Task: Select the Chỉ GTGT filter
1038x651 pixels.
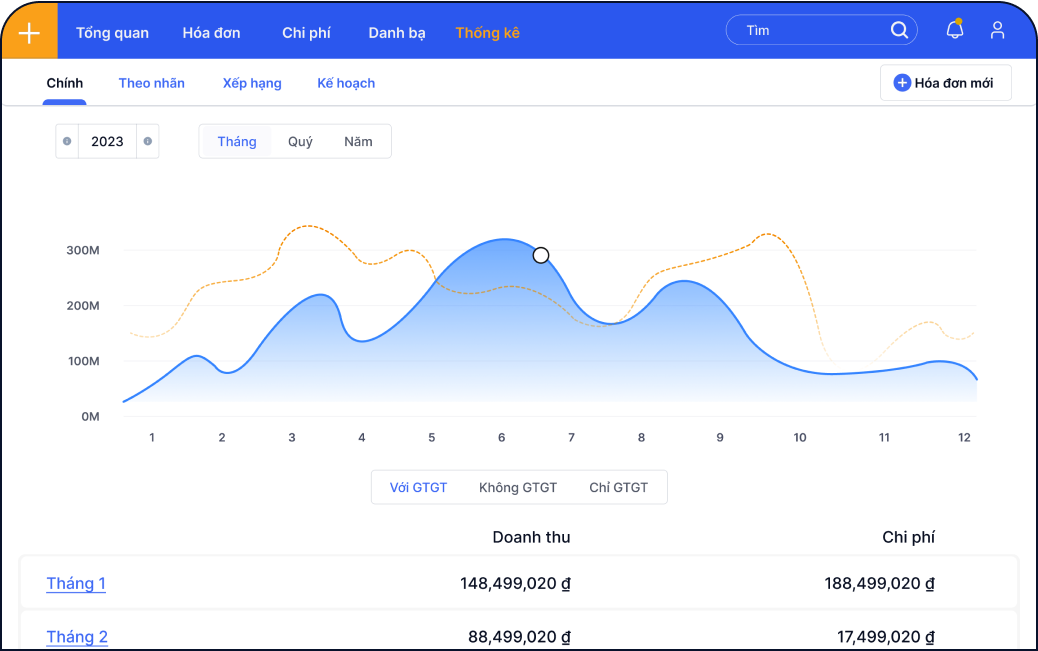Action: click(x=618, y=488)
